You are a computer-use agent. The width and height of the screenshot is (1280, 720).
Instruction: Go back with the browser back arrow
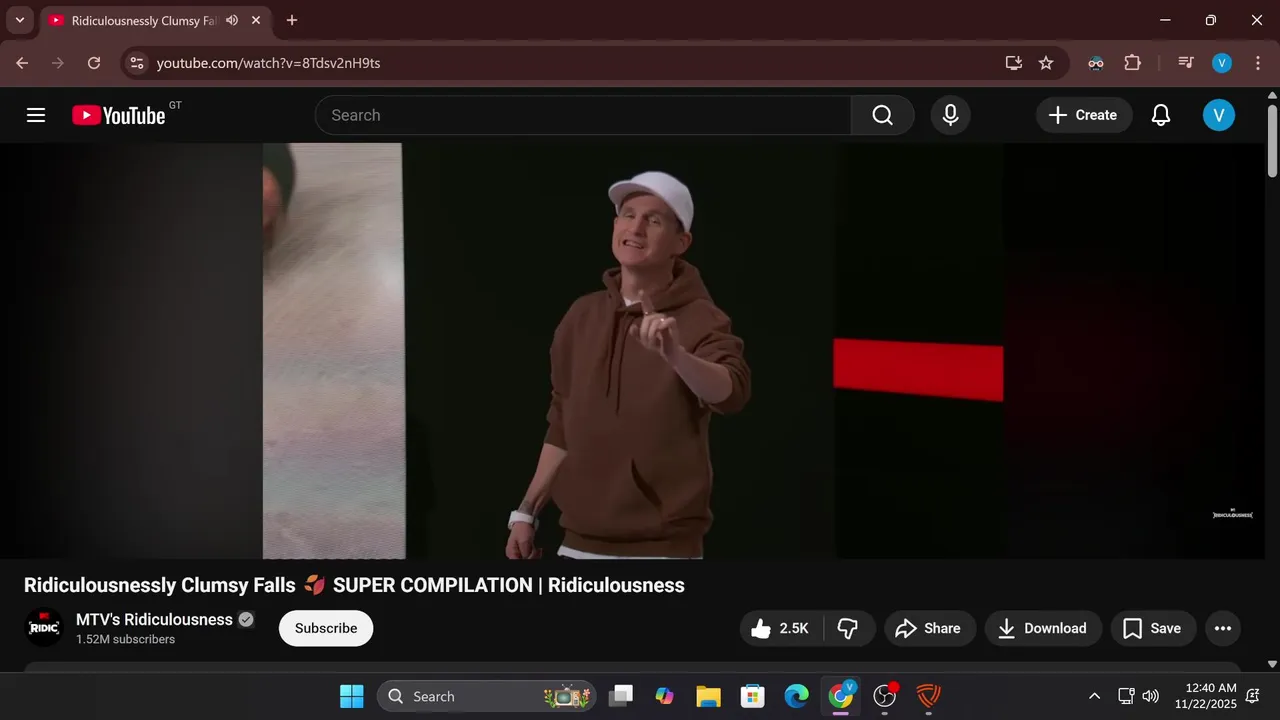pyautogui.click(x=22, y=63)
